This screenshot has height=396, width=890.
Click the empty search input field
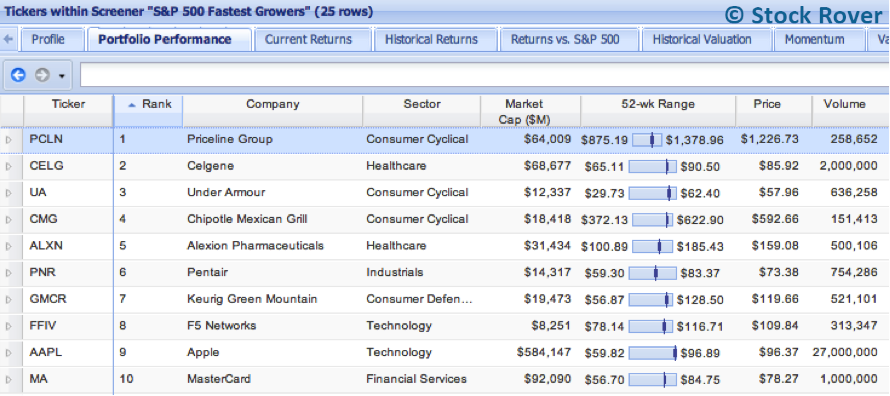pyautogui.click(x=485, y=75)
